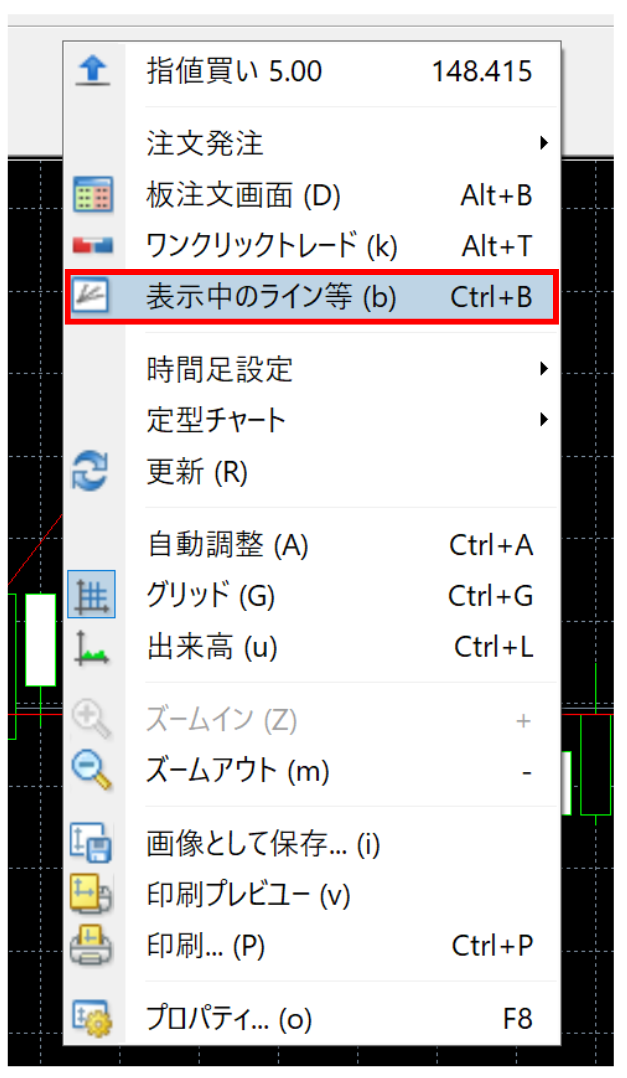The width and height of the screenshot is (627, 1078).
Task: Click the properties gear icon
Action: [x=91, y=1018]
